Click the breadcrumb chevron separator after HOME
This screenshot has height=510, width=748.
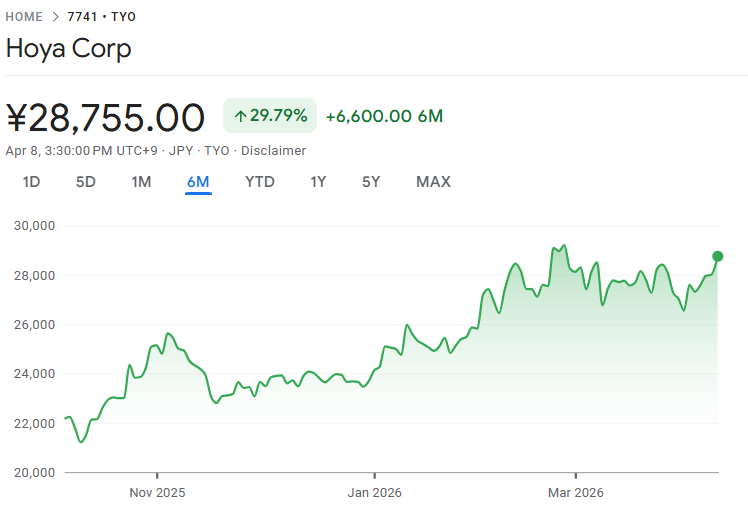tap(55, 17)
